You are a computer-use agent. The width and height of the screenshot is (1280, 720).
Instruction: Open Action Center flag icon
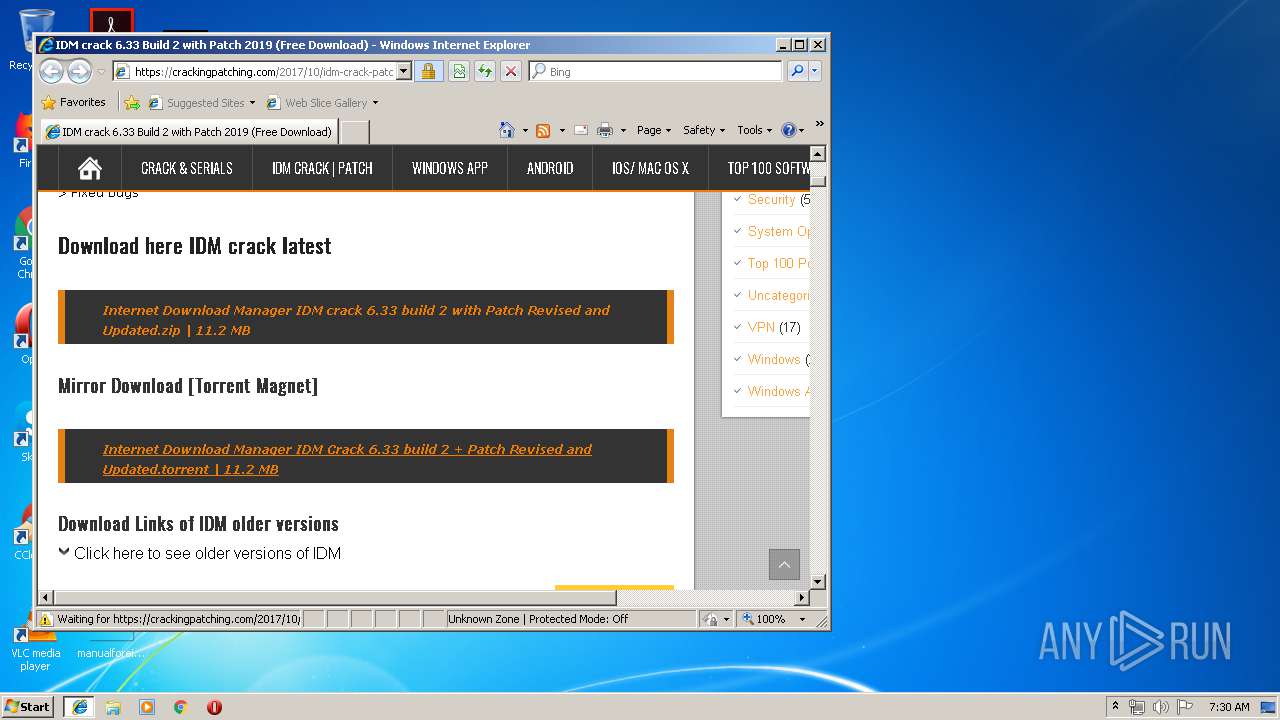(x=1185, y=707)
